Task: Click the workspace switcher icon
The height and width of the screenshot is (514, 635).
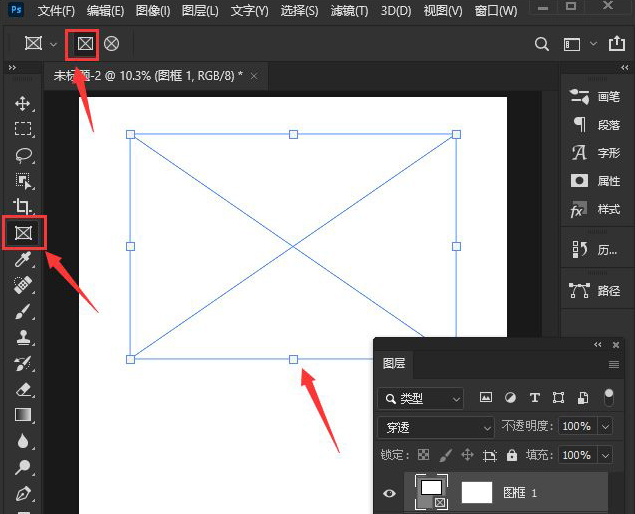Action: click(572, 44)
